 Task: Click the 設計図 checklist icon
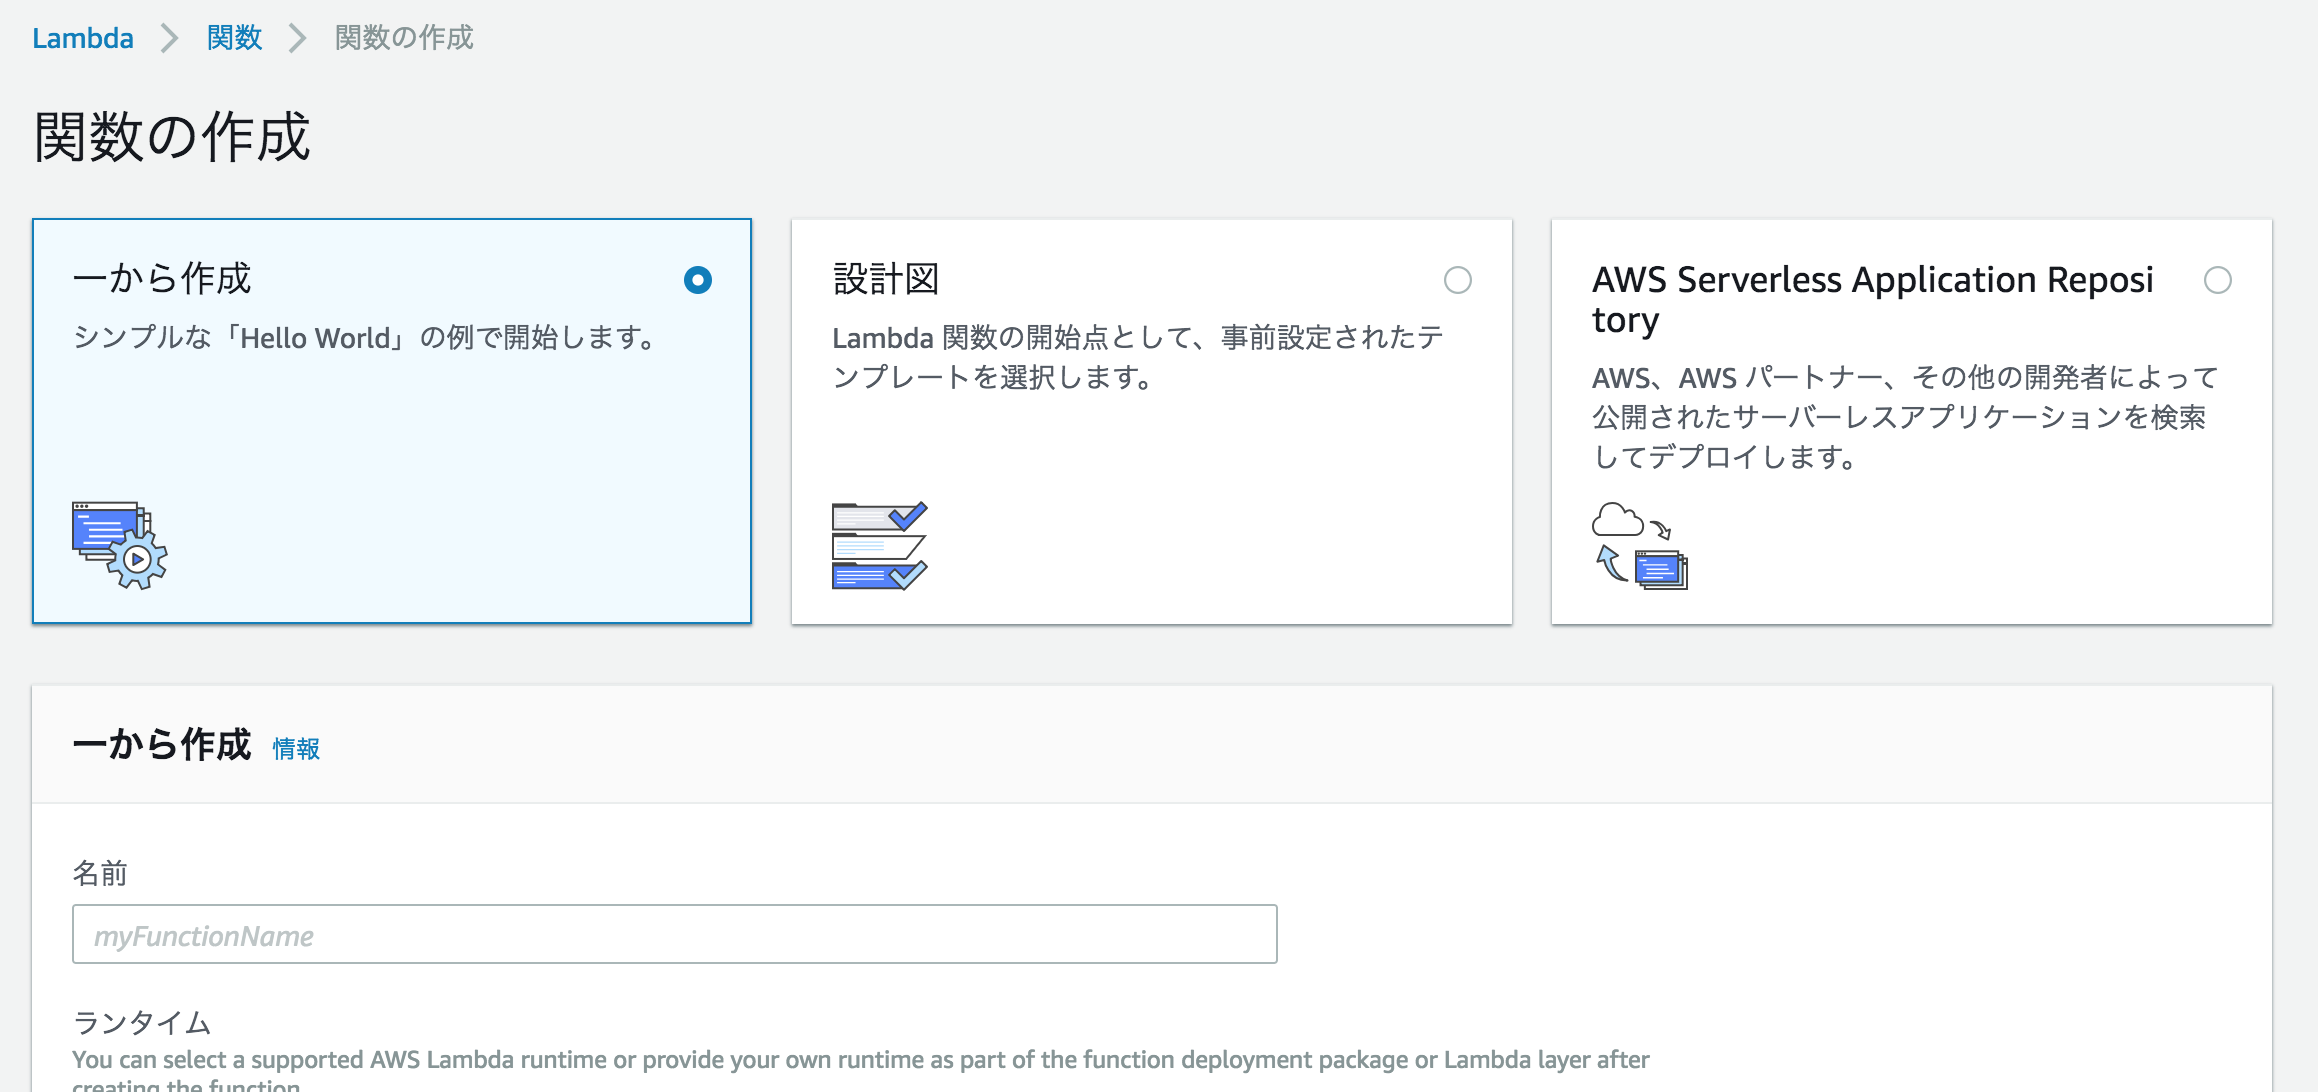[x=880, y=545]
